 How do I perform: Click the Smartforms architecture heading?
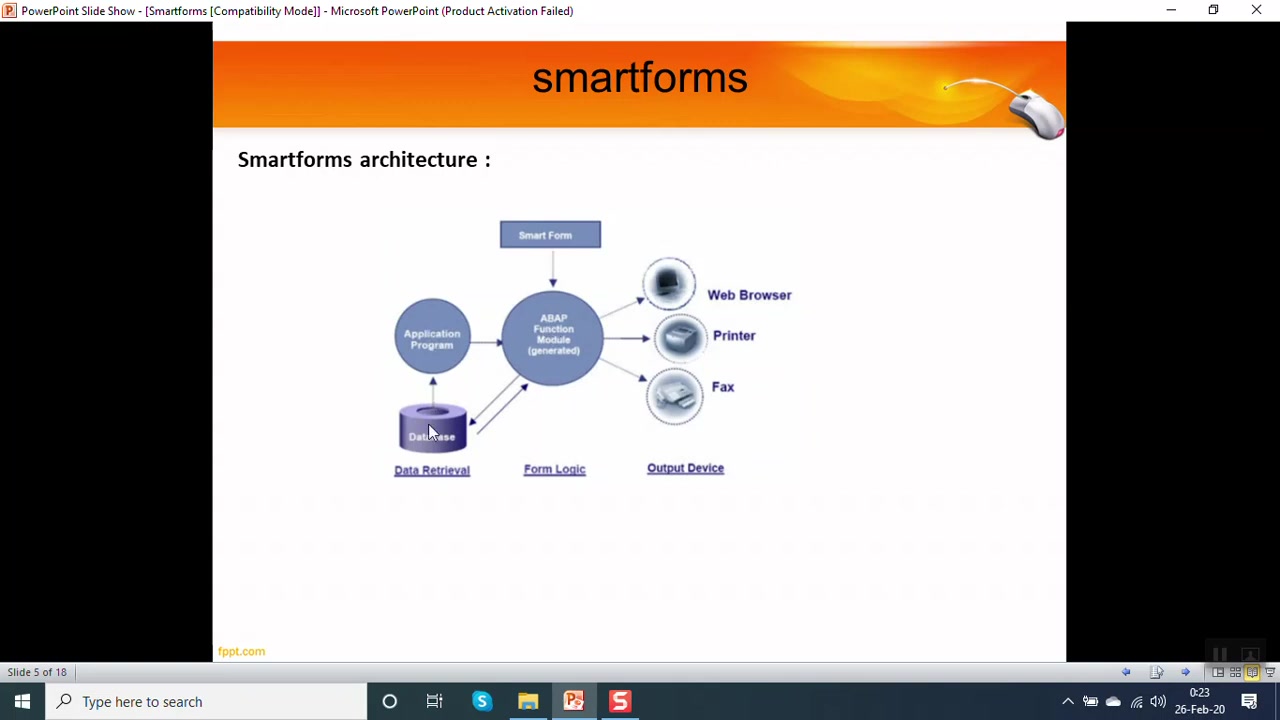click(x=364, y=160)
